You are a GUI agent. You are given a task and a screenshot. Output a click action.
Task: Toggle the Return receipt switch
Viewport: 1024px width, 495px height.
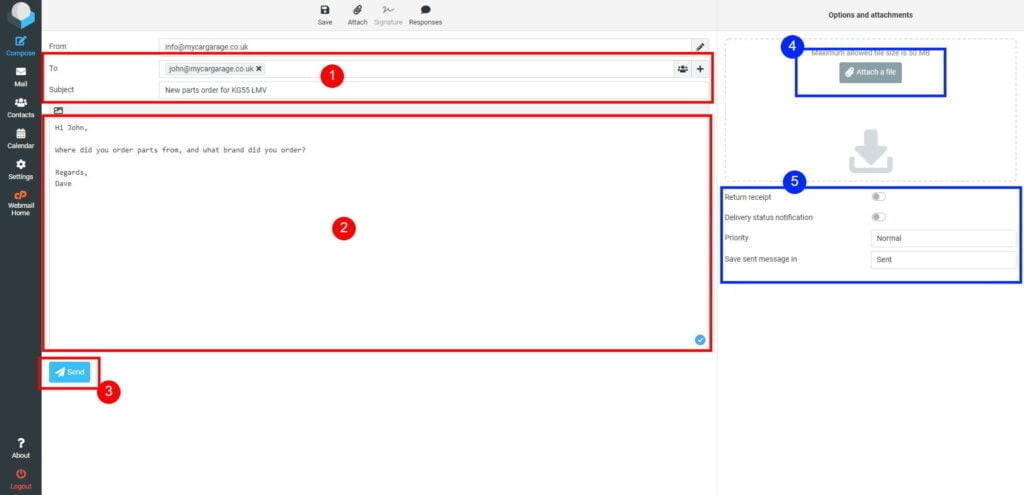pos(878,197)
